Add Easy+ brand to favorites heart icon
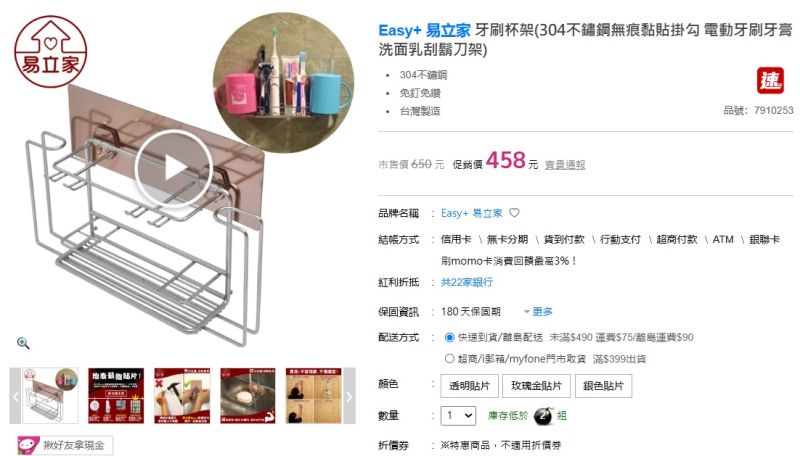This screenshot has height=456, width=800. pos(514,213)
